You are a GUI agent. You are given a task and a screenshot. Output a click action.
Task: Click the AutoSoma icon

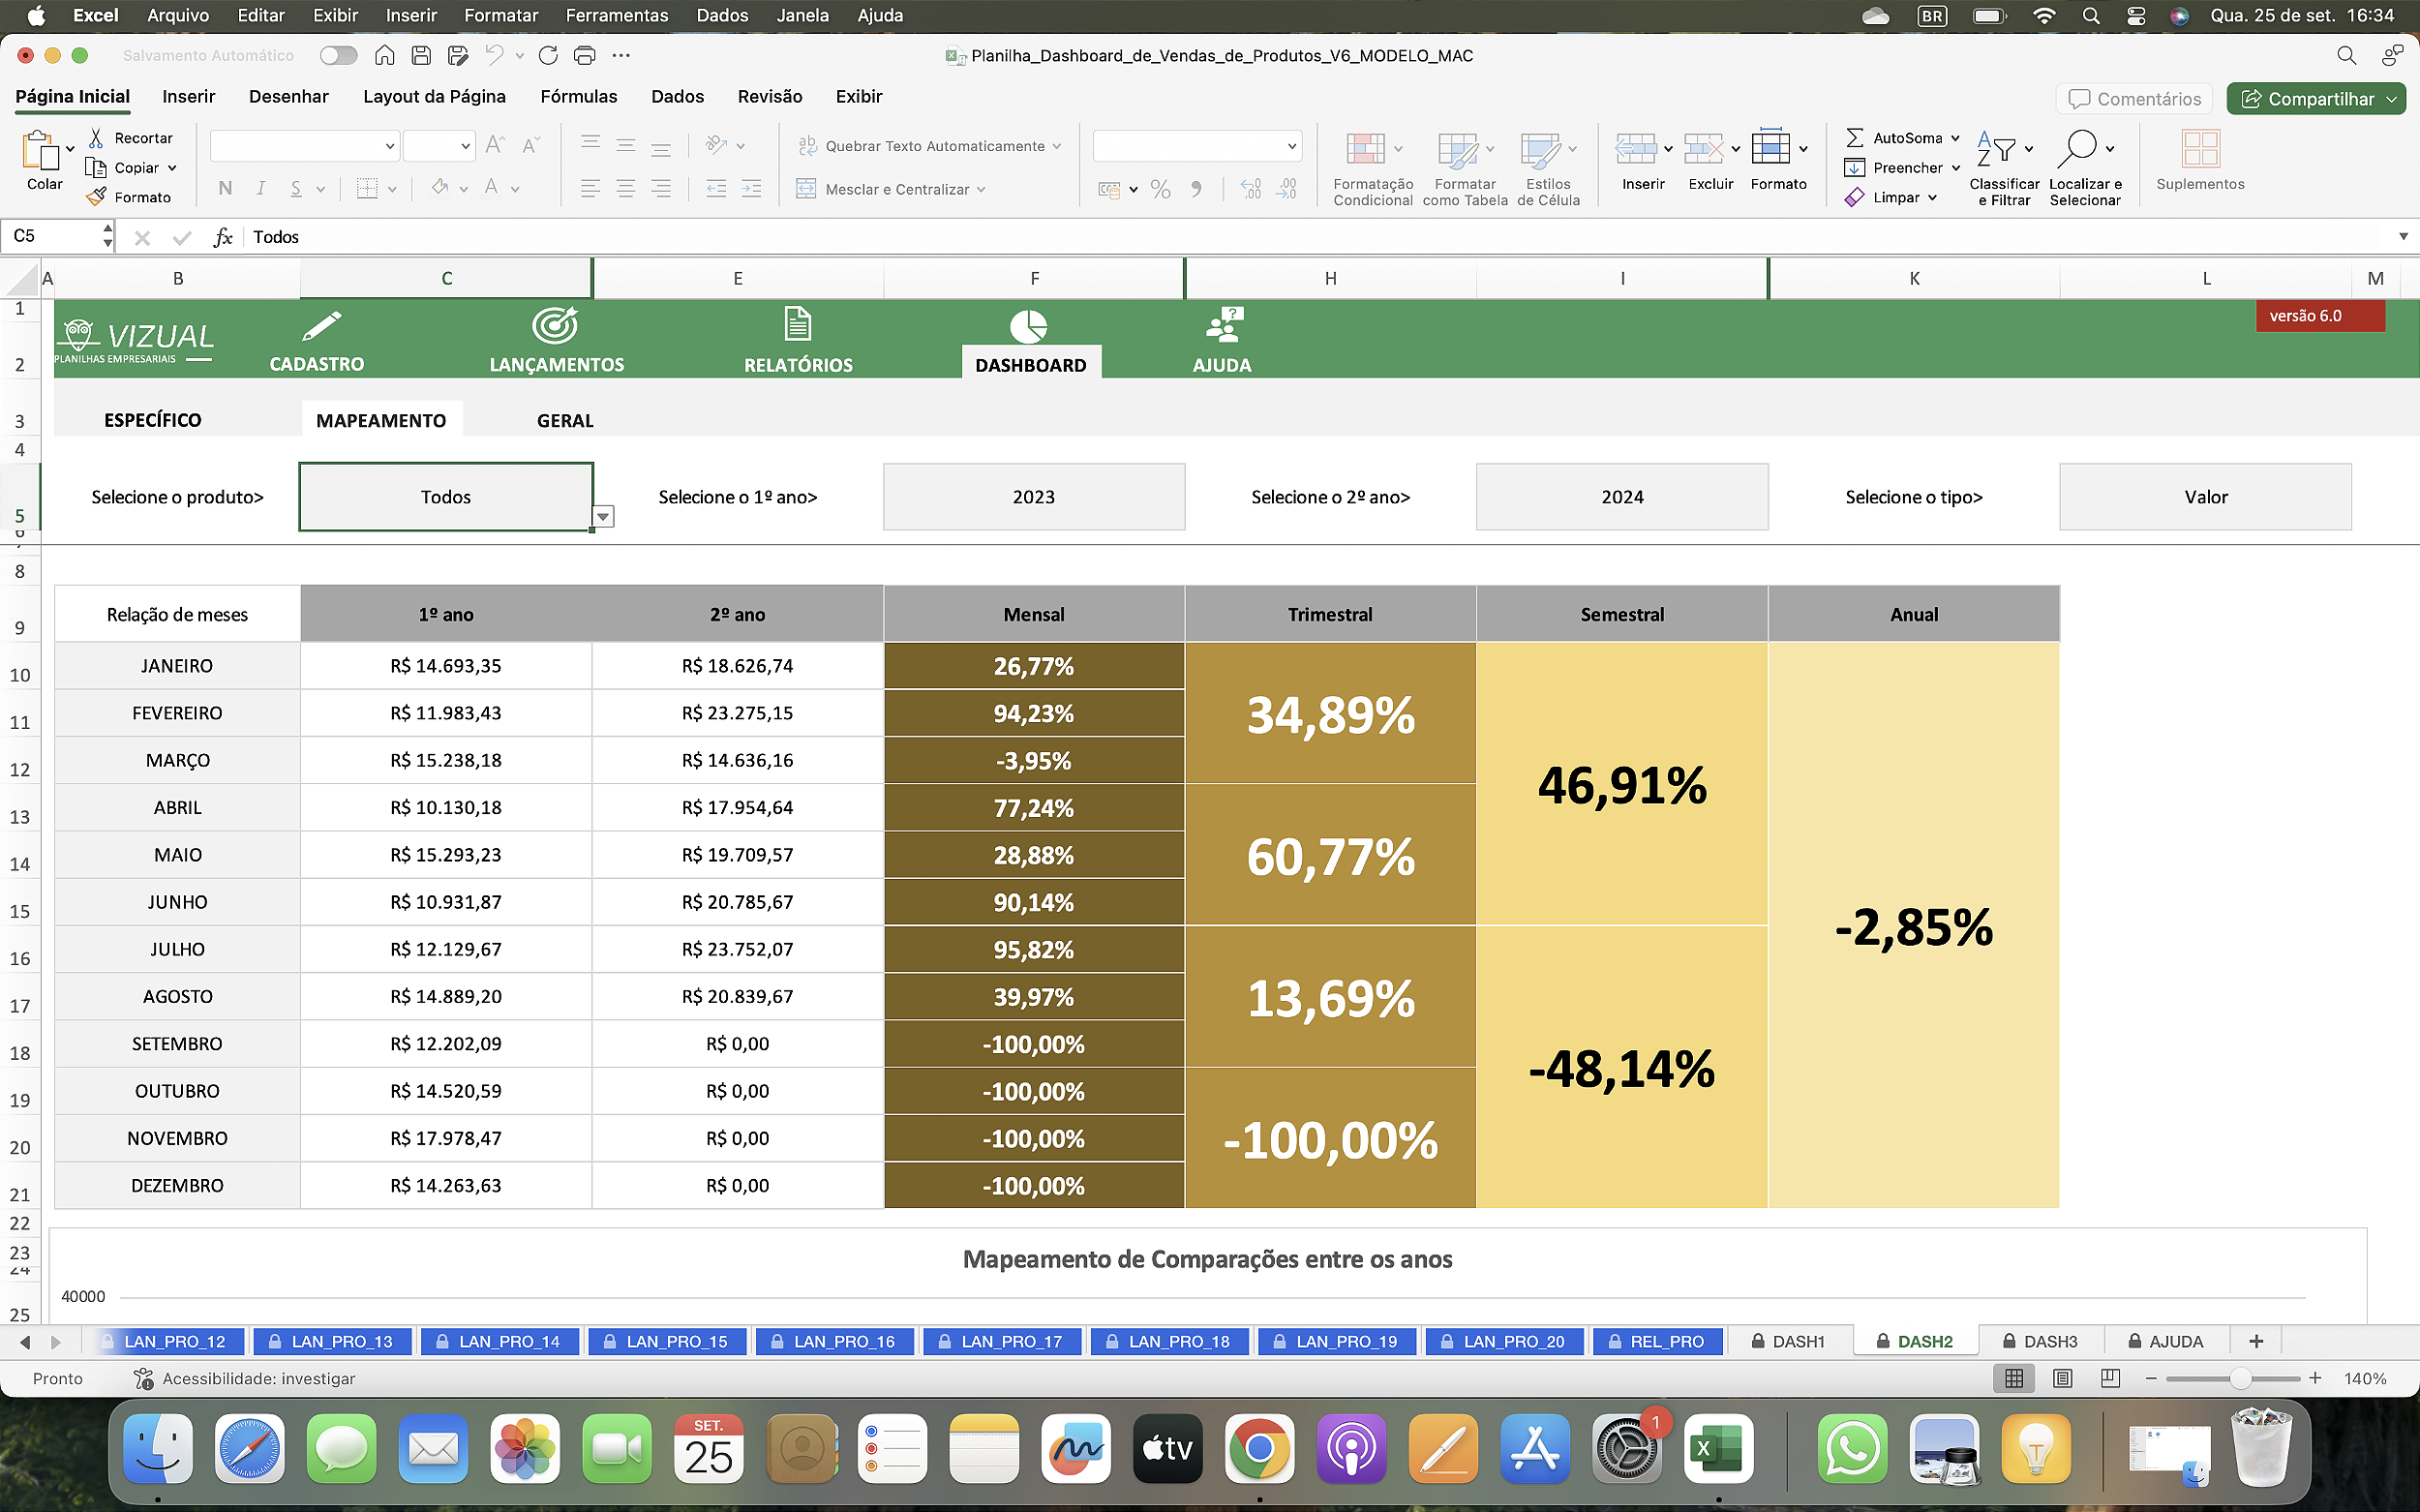pos(1855,137)
